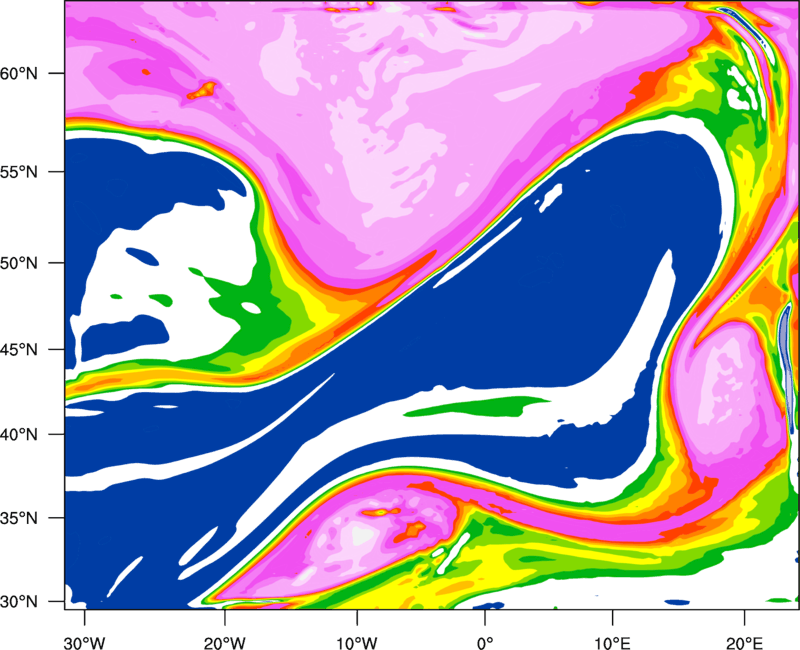Screen dimensions: 800x650
Task: Click the 45°N latitude label
Action: (19, 350)
